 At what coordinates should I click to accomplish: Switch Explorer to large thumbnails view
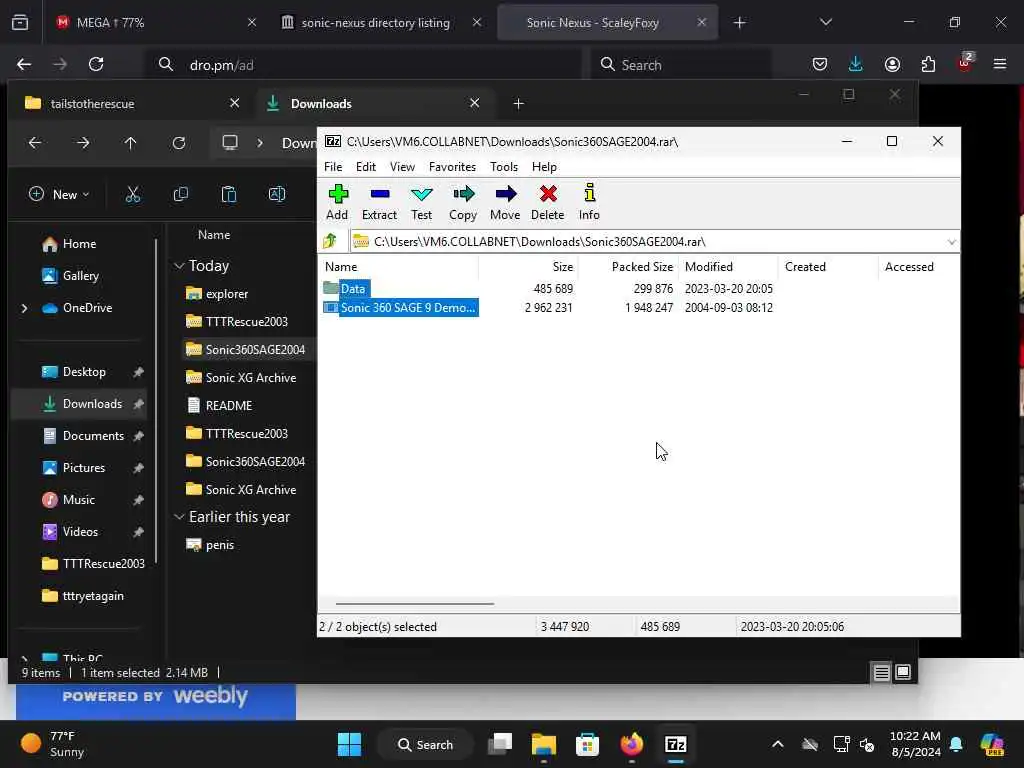903,673
